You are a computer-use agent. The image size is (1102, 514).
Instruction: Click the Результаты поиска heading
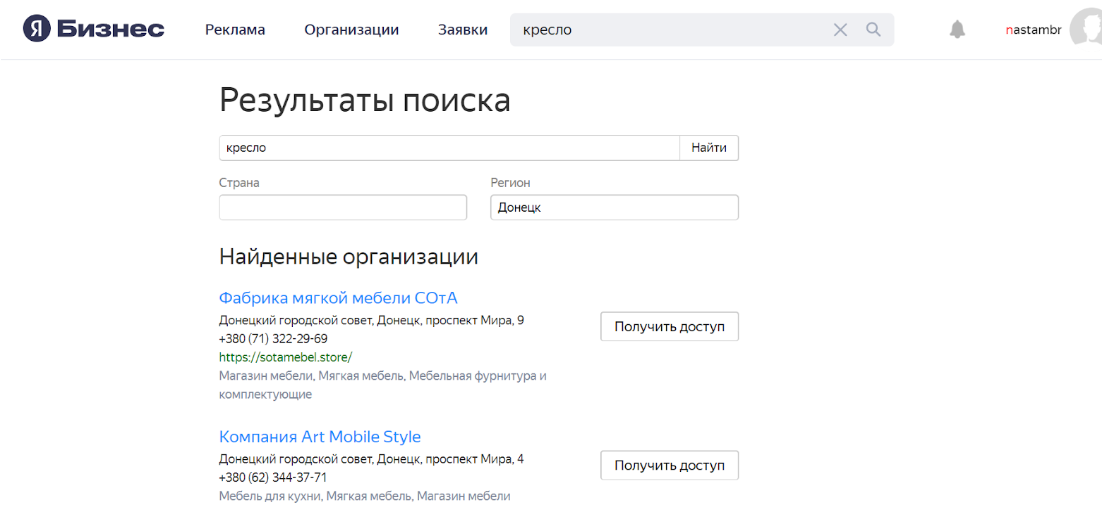pyautogui.click(x=365, y=101)
